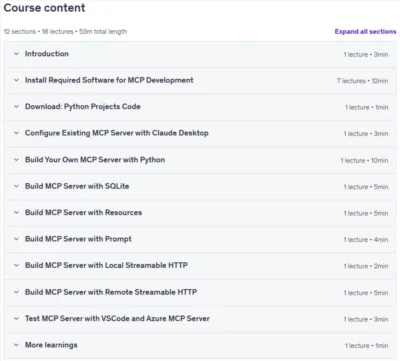The height and width of the screenshot is (361, 400).
Task: Expand chevron beside More learnings
Action: pos(16,345)
